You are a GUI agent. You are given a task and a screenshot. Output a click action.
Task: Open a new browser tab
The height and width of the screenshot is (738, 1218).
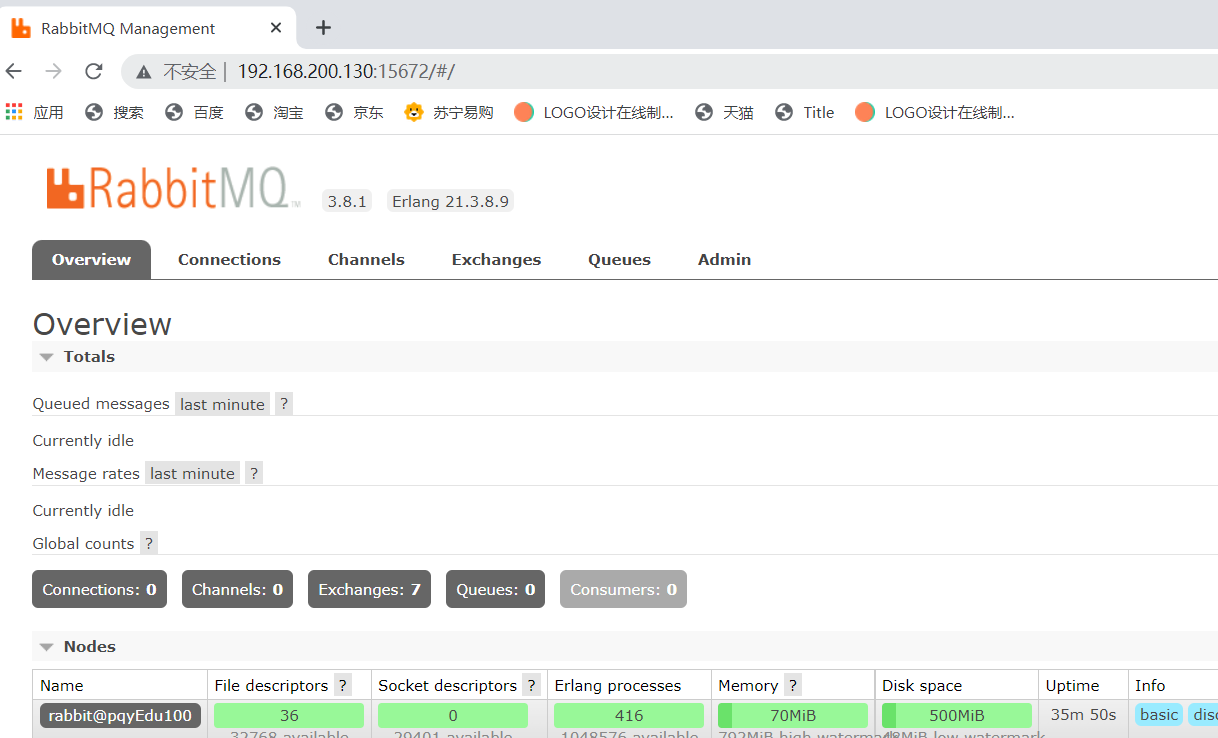(x=323, y=28)
